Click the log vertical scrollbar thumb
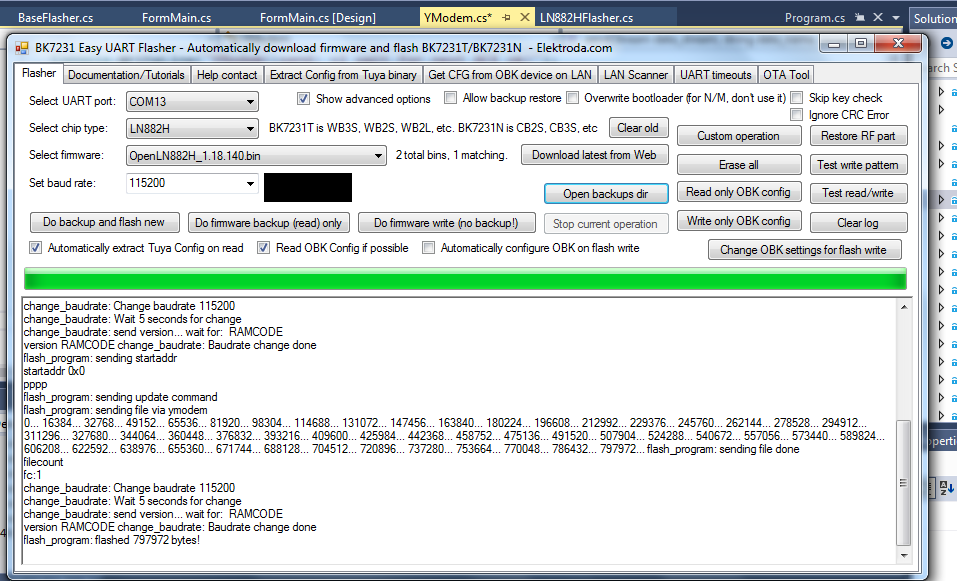957x581 pixels. [904, 482]
